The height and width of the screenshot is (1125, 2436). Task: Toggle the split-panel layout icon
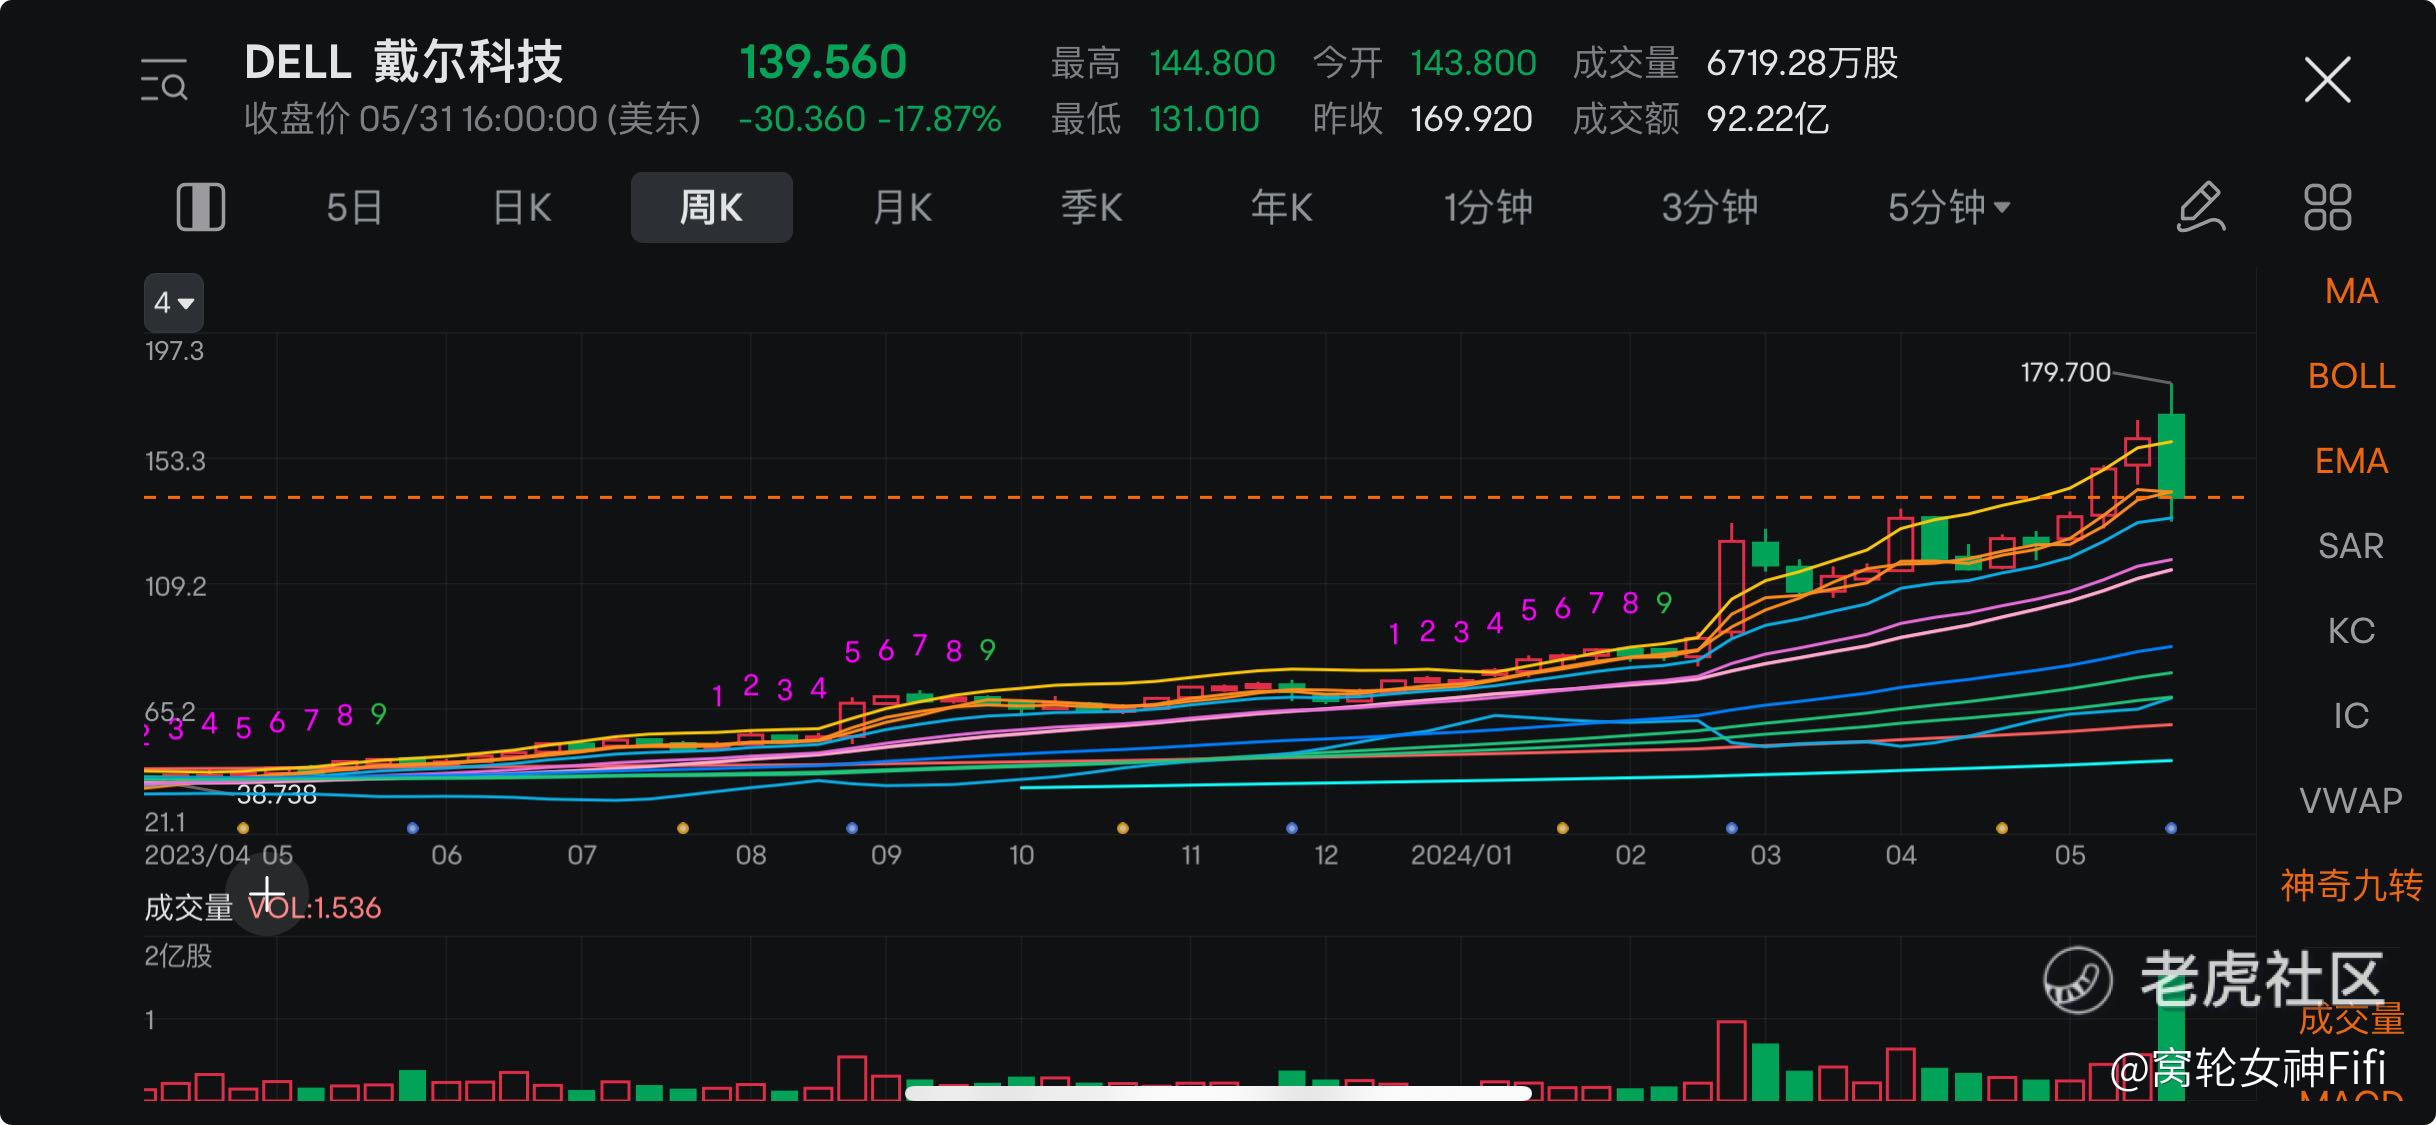pos(201,208)
